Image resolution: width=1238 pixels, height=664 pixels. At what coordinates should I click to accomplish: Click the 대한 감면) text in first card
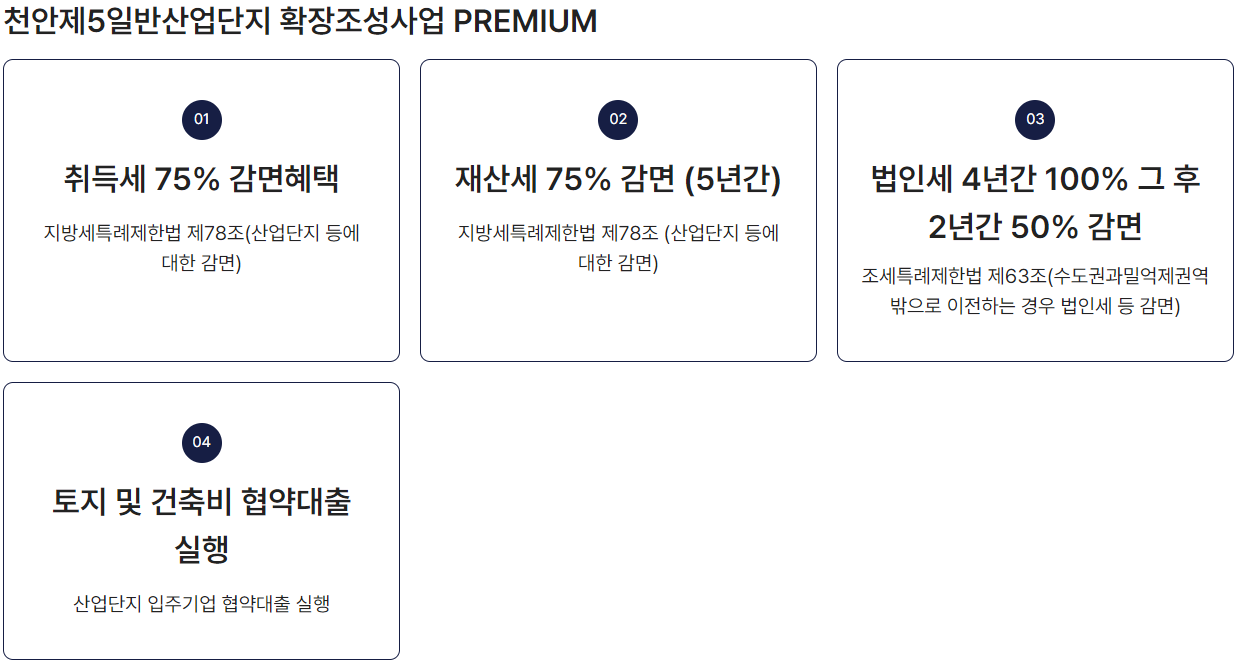pyautogui.click(x=201, y=264)
